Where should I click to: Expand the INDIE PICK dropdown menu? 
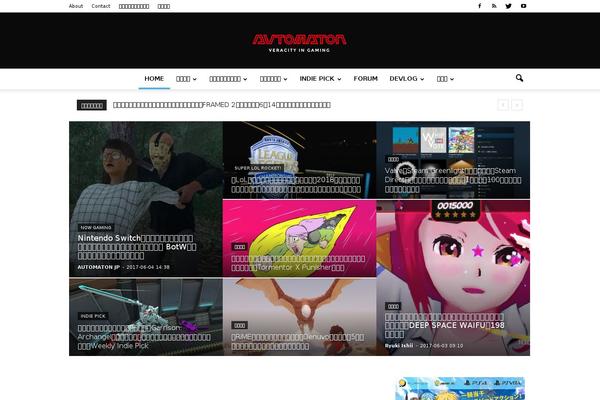point(320,79)
